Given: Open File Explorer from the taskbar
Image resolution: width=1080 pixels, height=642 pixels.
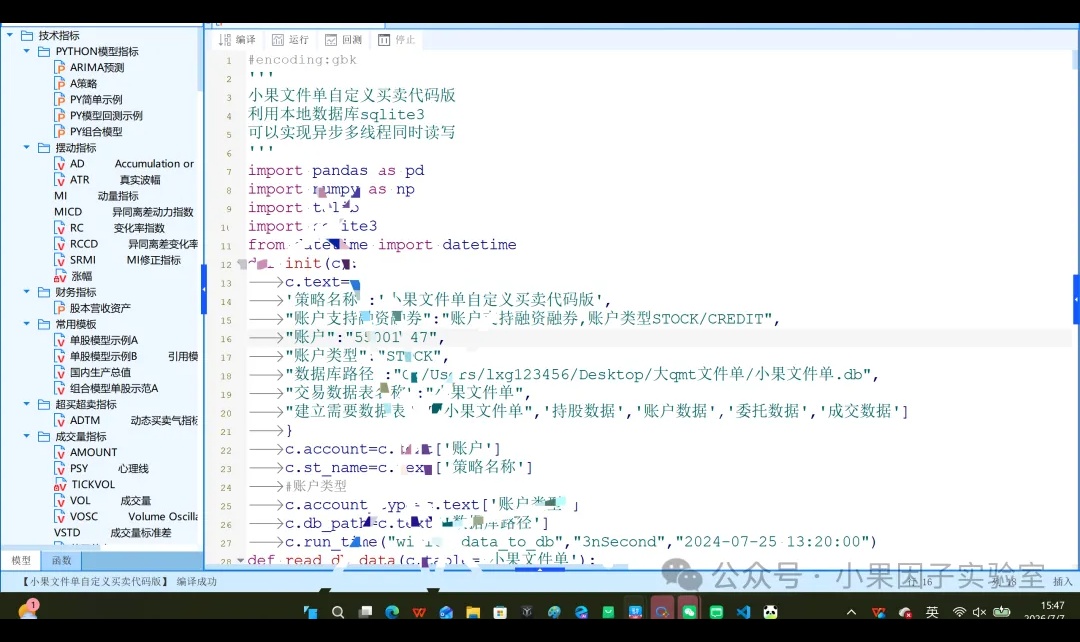Looking at the screenshot, I should point(472,612).
